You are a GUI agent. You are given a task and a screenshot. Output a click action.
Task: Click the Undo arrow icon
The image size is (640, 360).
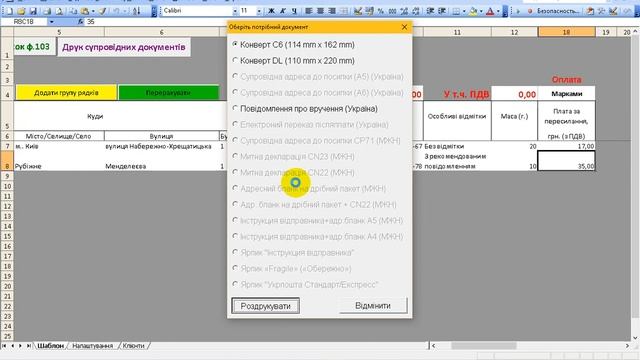116,11
